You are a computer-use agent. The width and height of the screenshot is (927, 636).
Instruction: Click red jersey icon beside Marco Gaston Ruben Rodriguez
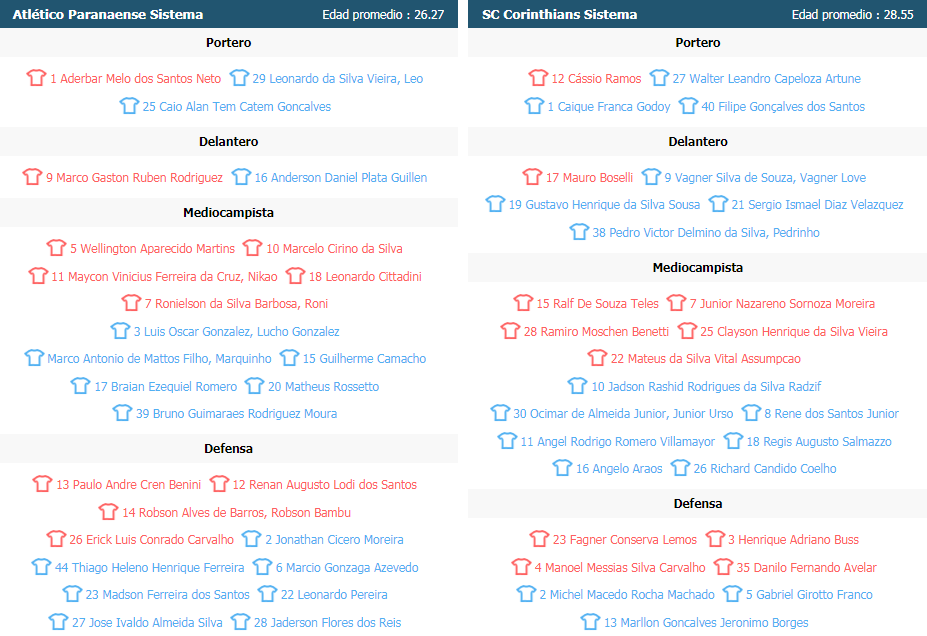[33, 176]
